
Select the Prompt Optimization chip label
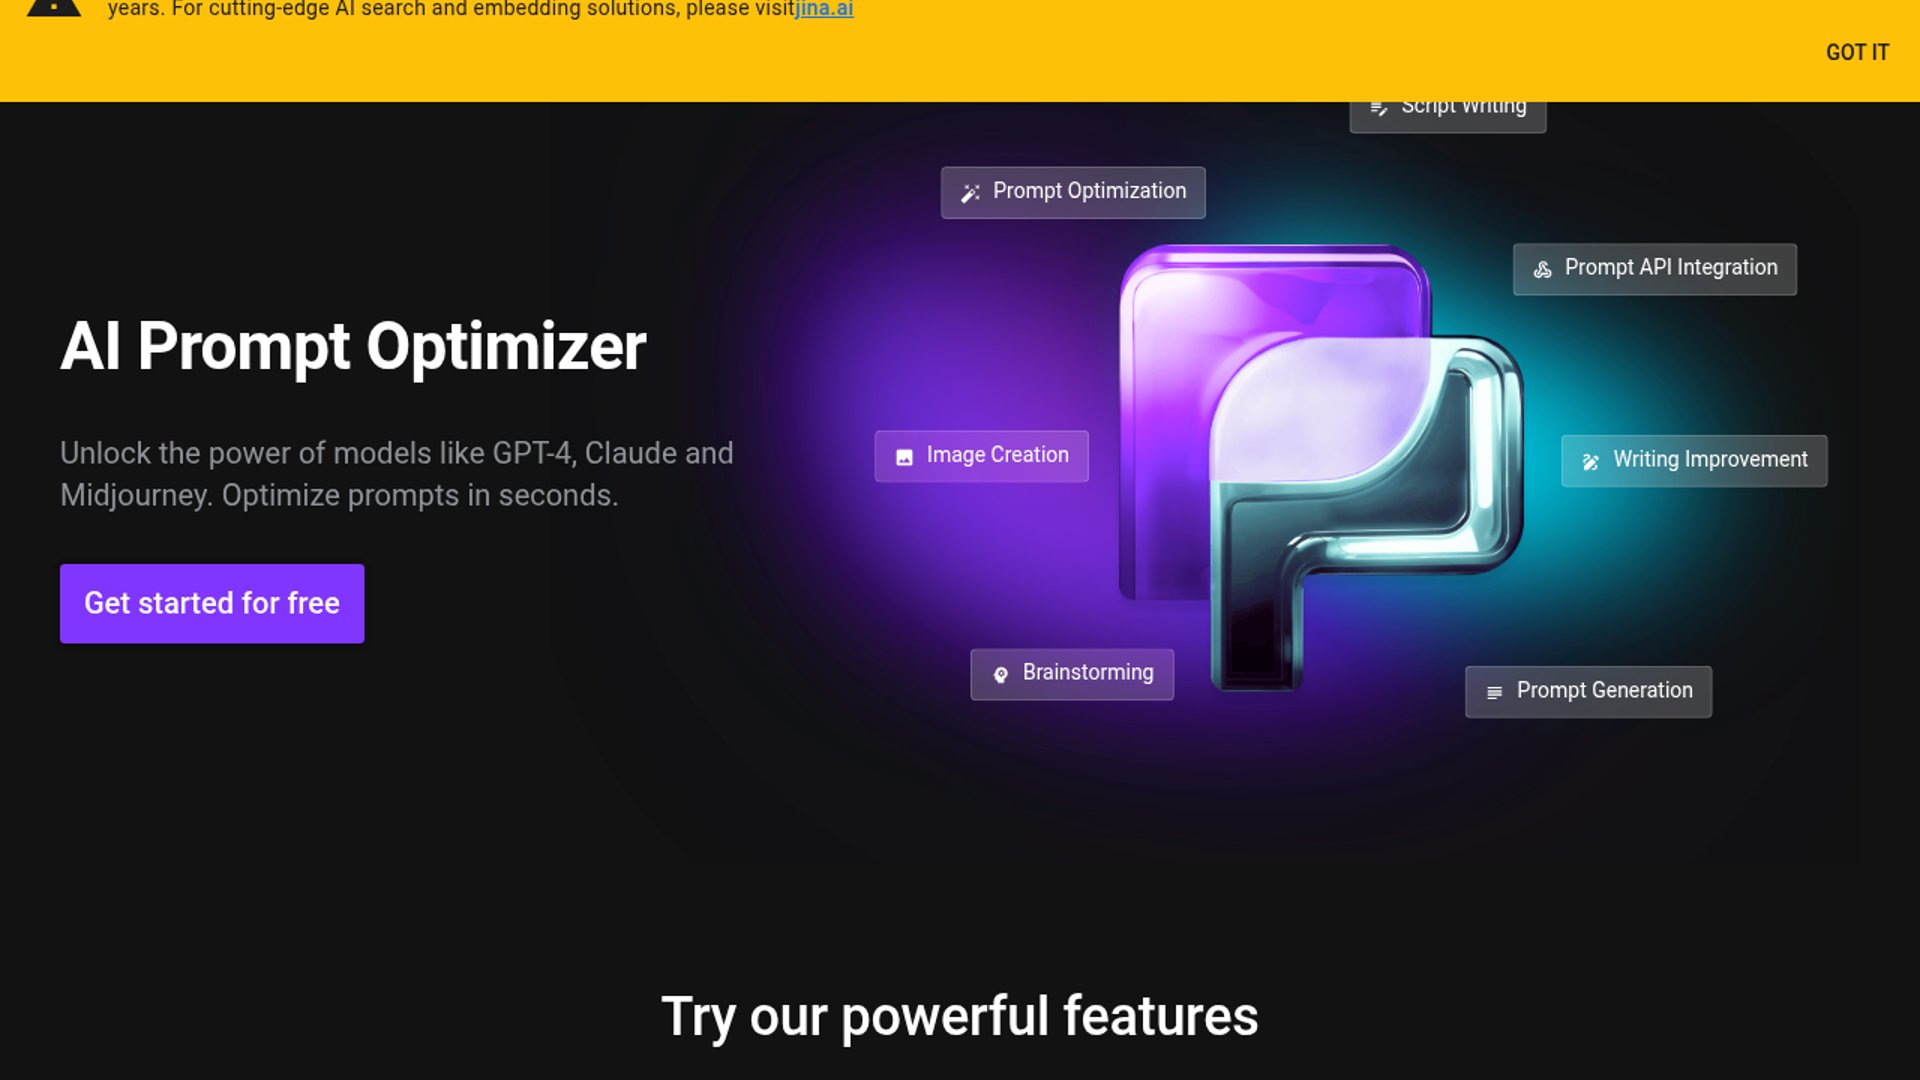click(x=1089, y=191)
